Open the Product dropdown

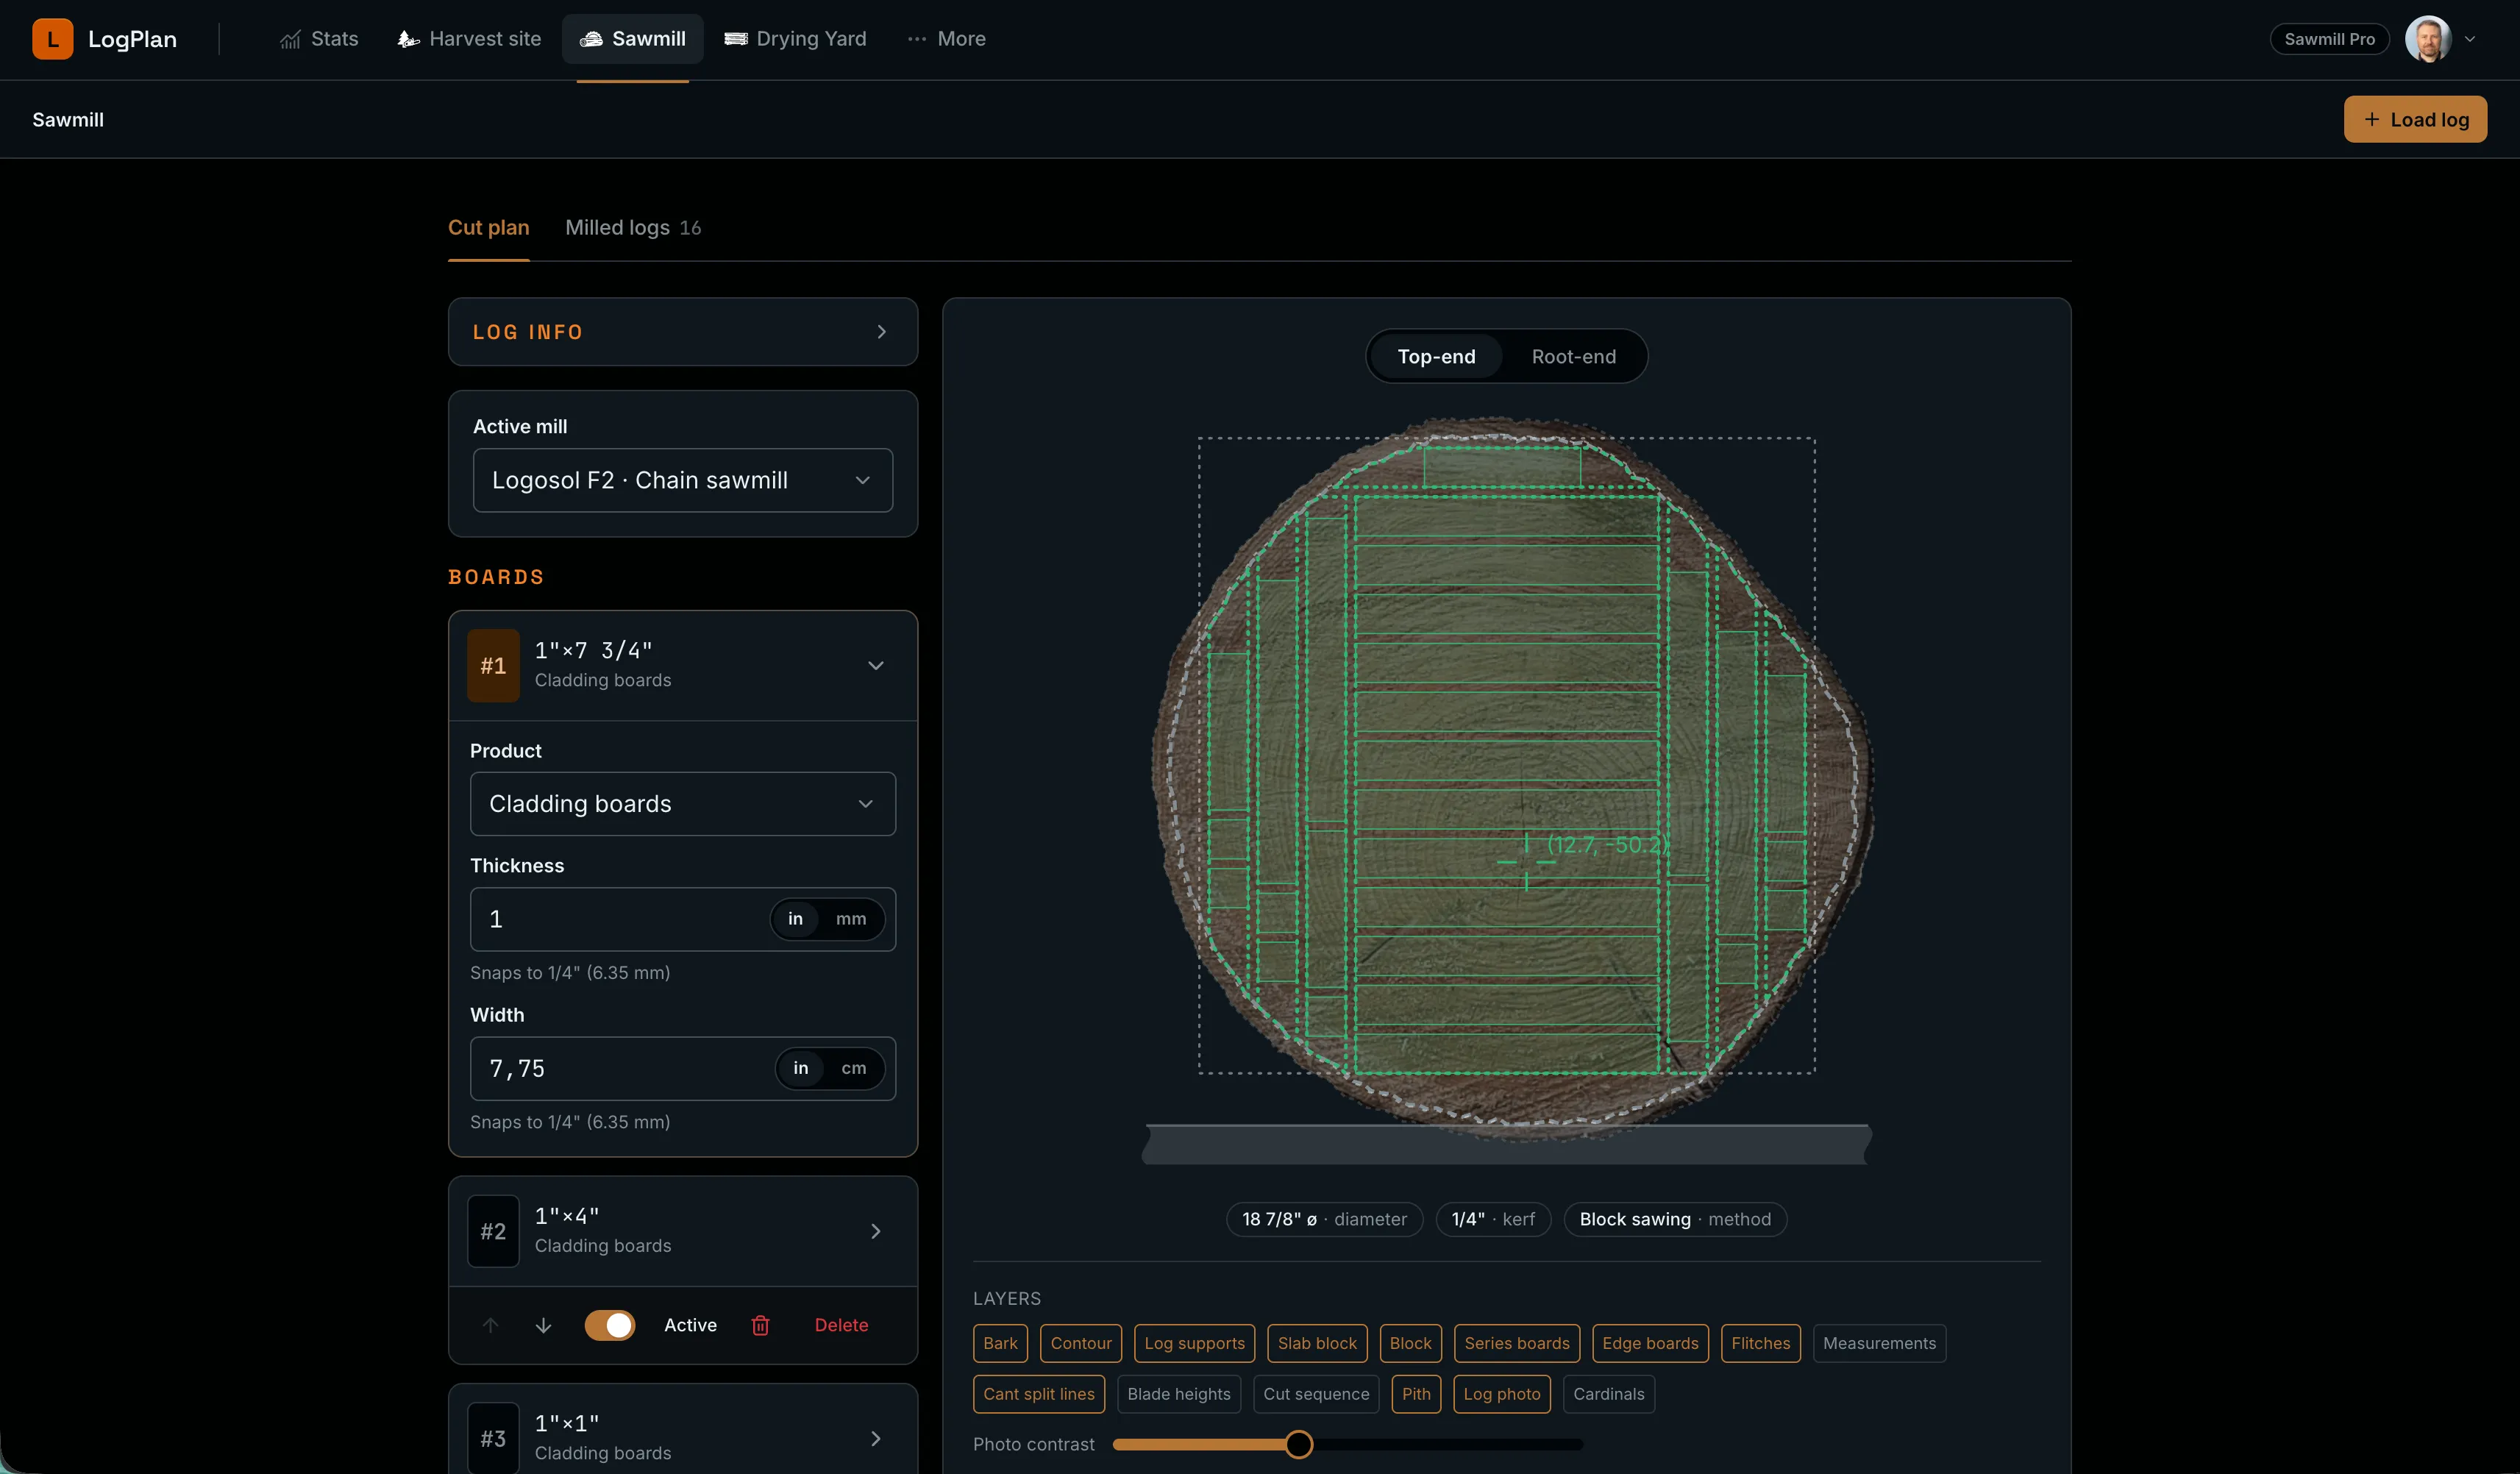click(683, 804)
